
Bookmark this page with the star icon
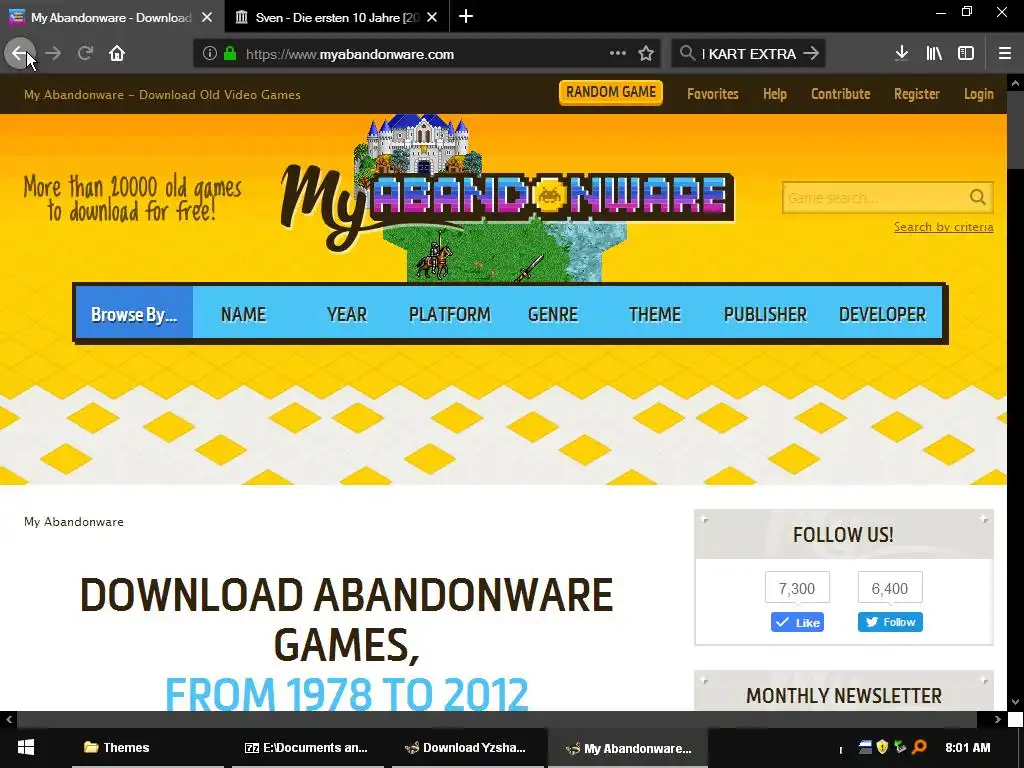[x=646, y=54]
